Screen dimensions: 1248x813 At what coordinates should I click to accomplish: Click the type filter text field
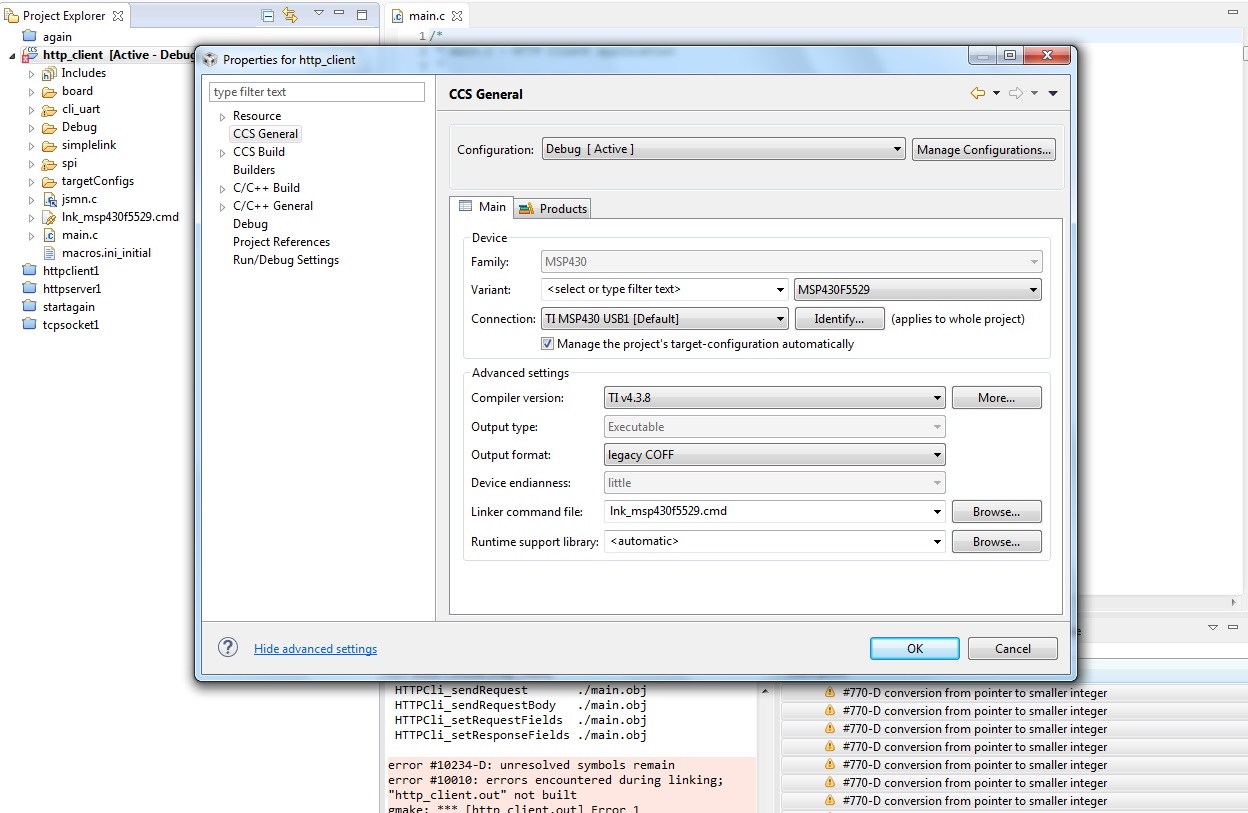coord(317,92)
